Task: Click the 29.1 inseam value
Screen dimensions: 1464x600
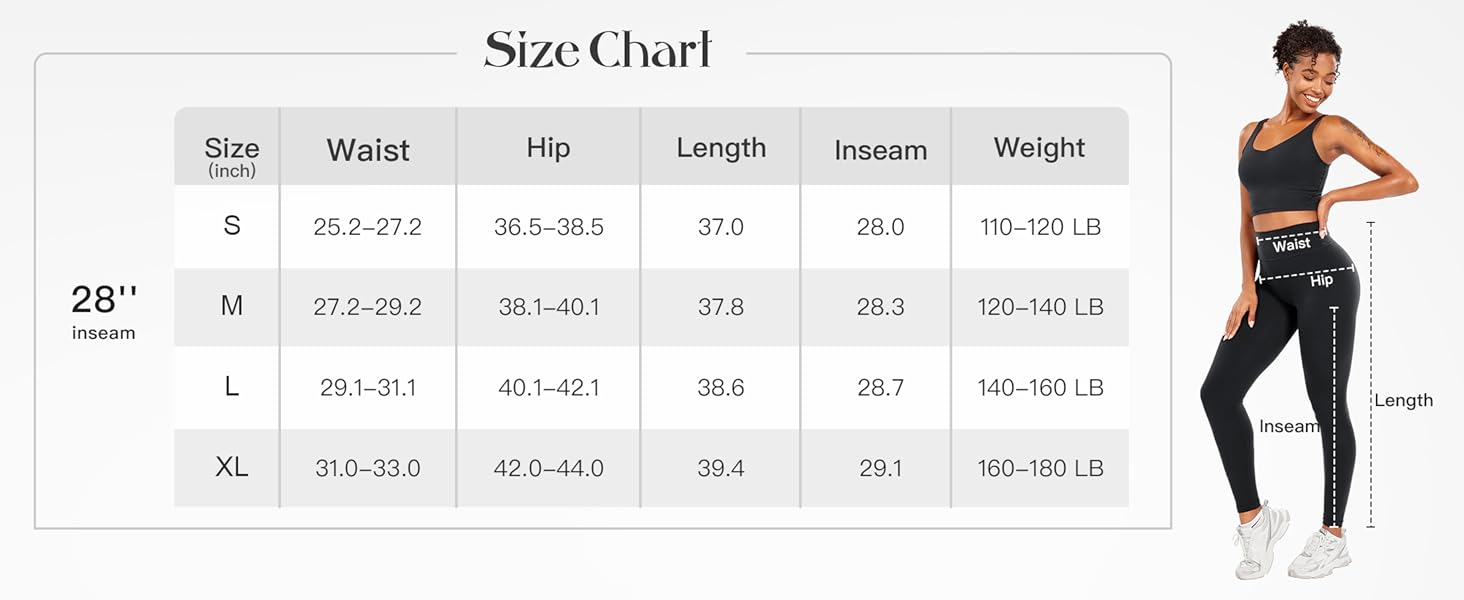Action: 880,468
